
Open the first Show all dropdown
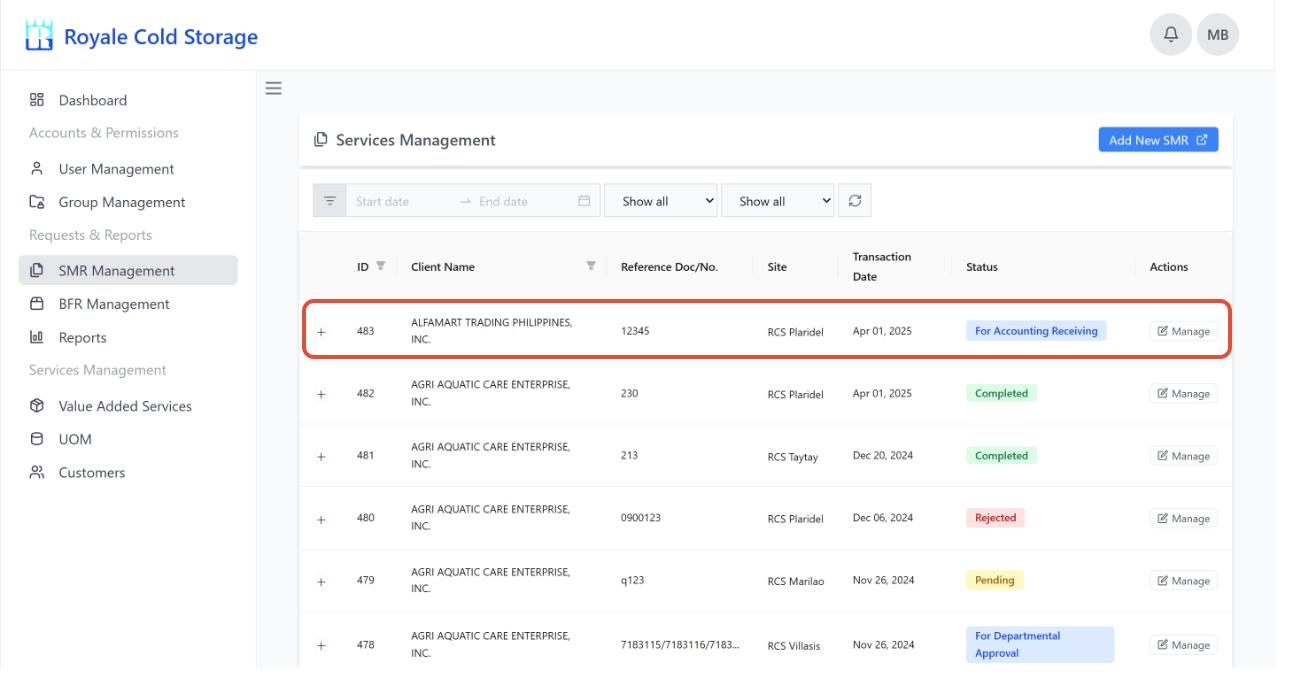pyautogui.click(x=661, y=201)
